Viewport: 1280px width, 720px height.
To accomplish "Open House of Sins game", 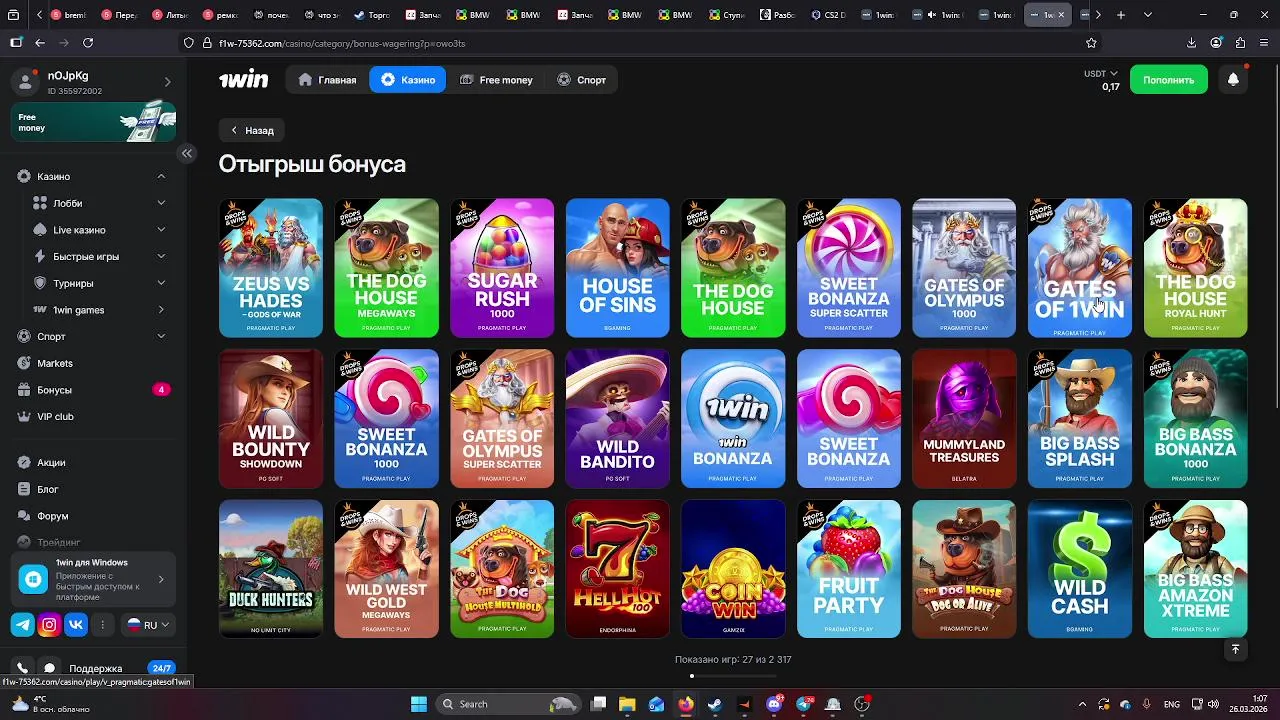I will tap(618, 268).
